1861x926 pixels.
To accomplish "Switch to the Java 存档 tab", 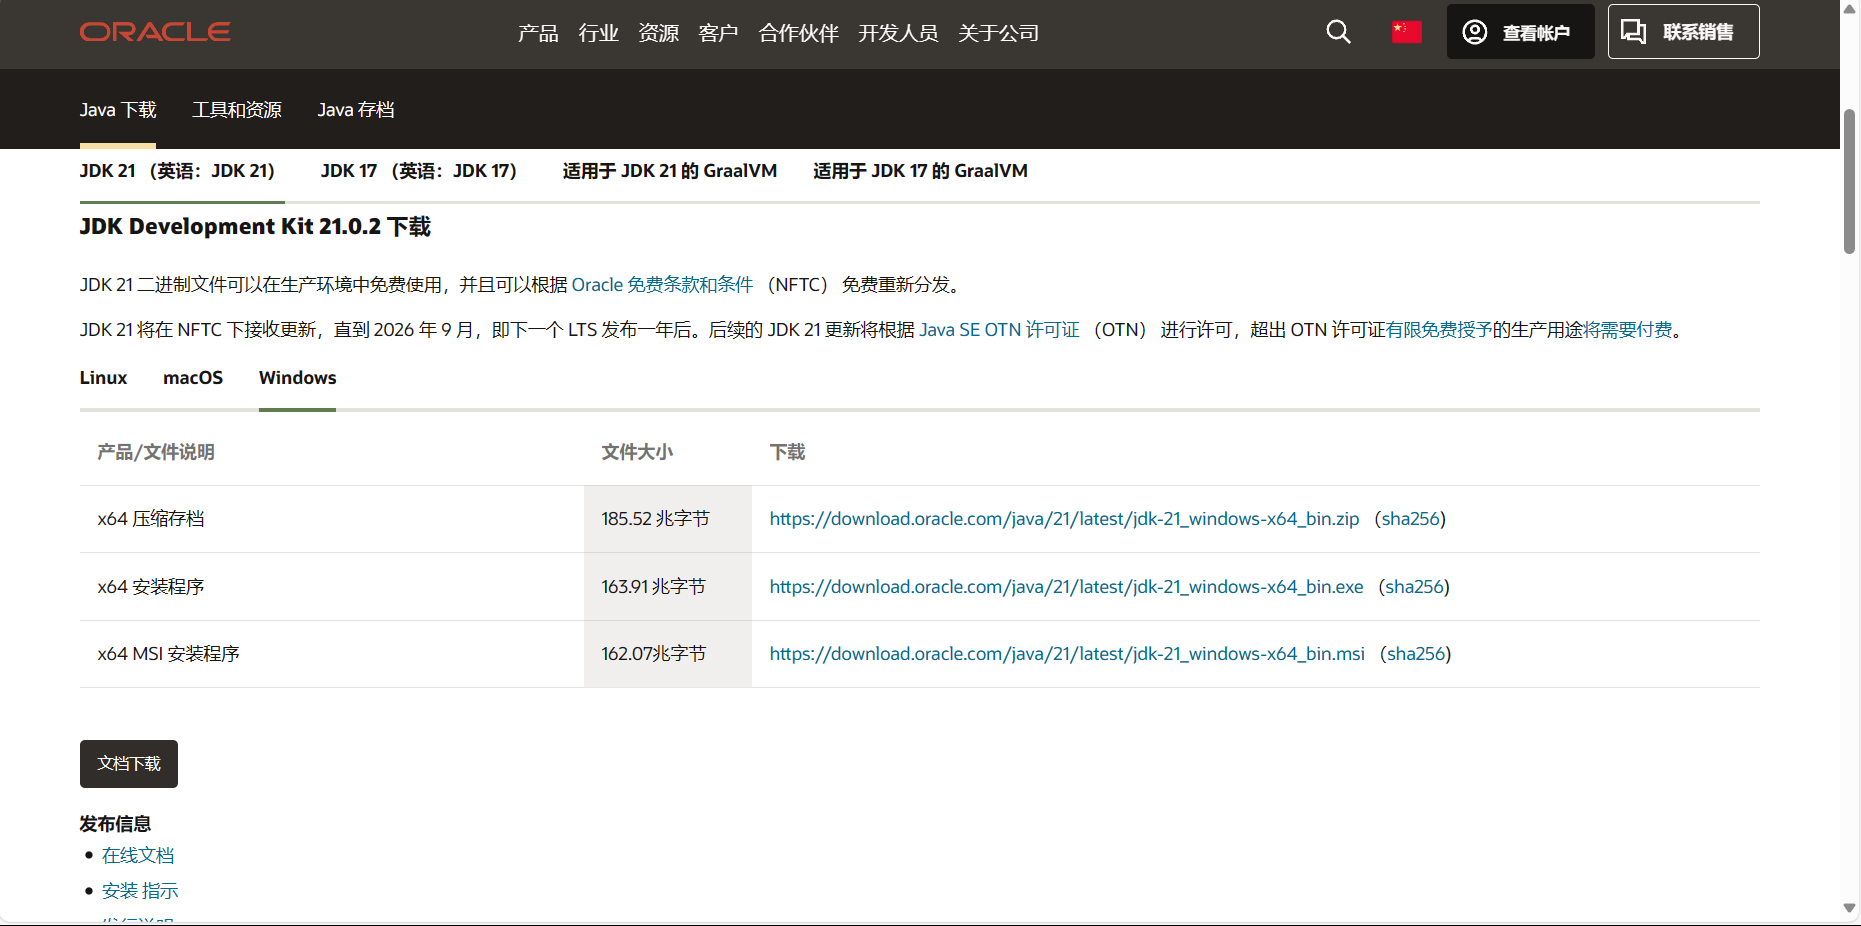I will (356, 110).
